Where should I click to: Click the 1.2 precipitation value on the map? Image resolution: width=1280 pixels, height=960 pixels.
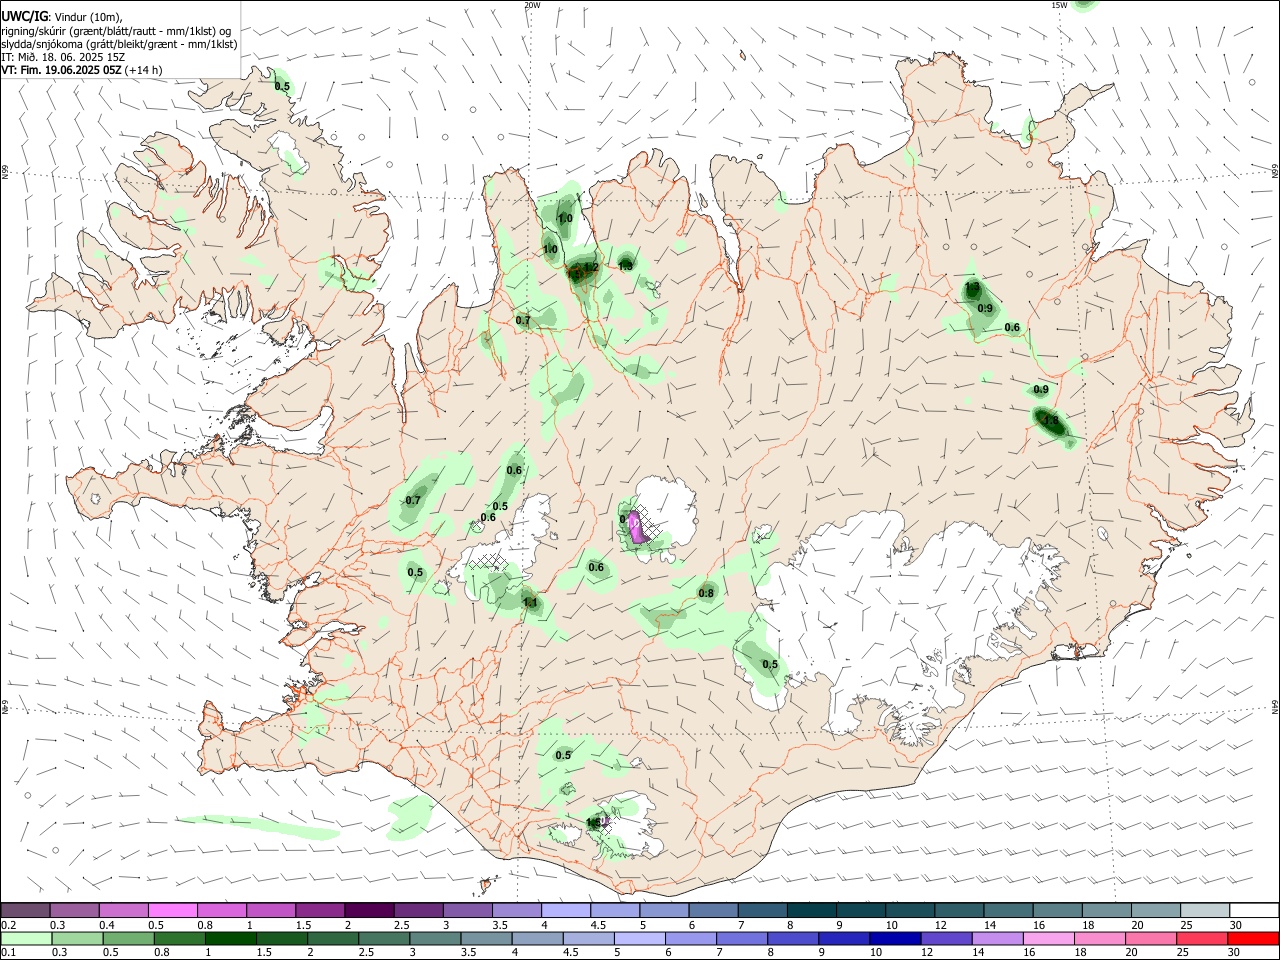point(591,267)
